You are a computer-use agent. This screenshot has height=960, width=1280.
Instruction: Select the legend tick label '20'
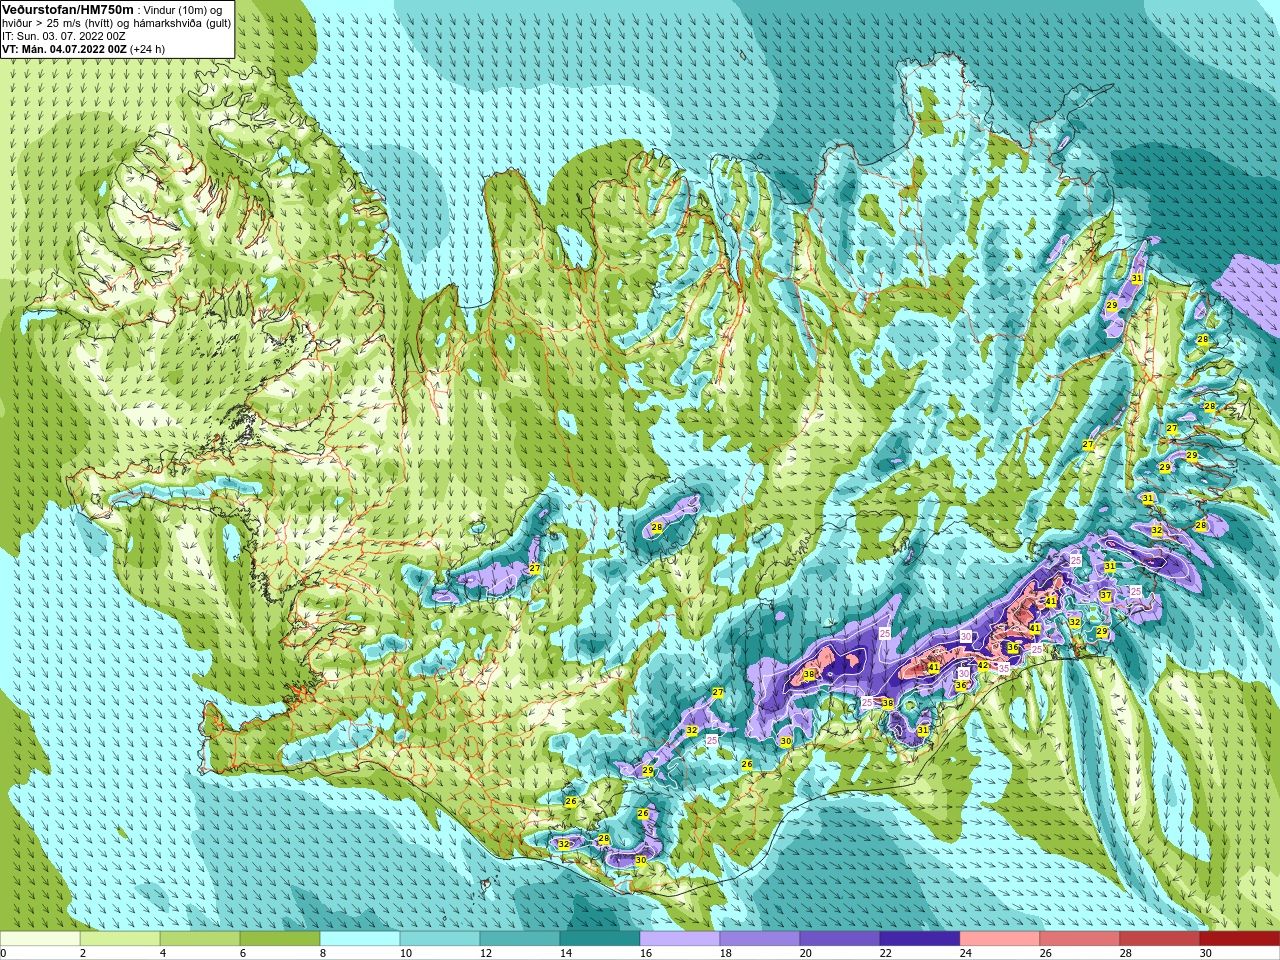807,954
